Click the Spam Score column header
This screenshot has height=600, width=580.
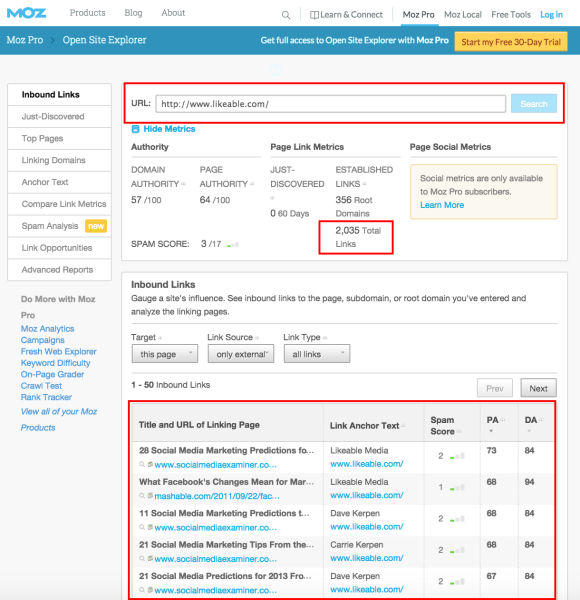[x=443, y=426]
